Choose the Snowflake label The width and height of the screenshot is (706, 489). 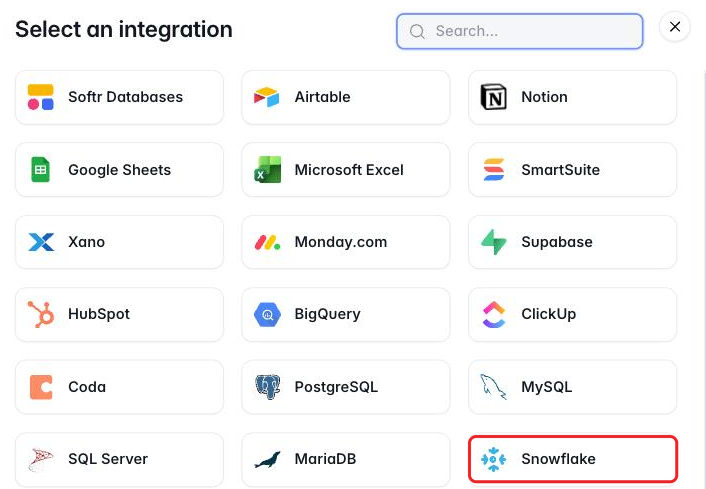[x=558, y=459]
